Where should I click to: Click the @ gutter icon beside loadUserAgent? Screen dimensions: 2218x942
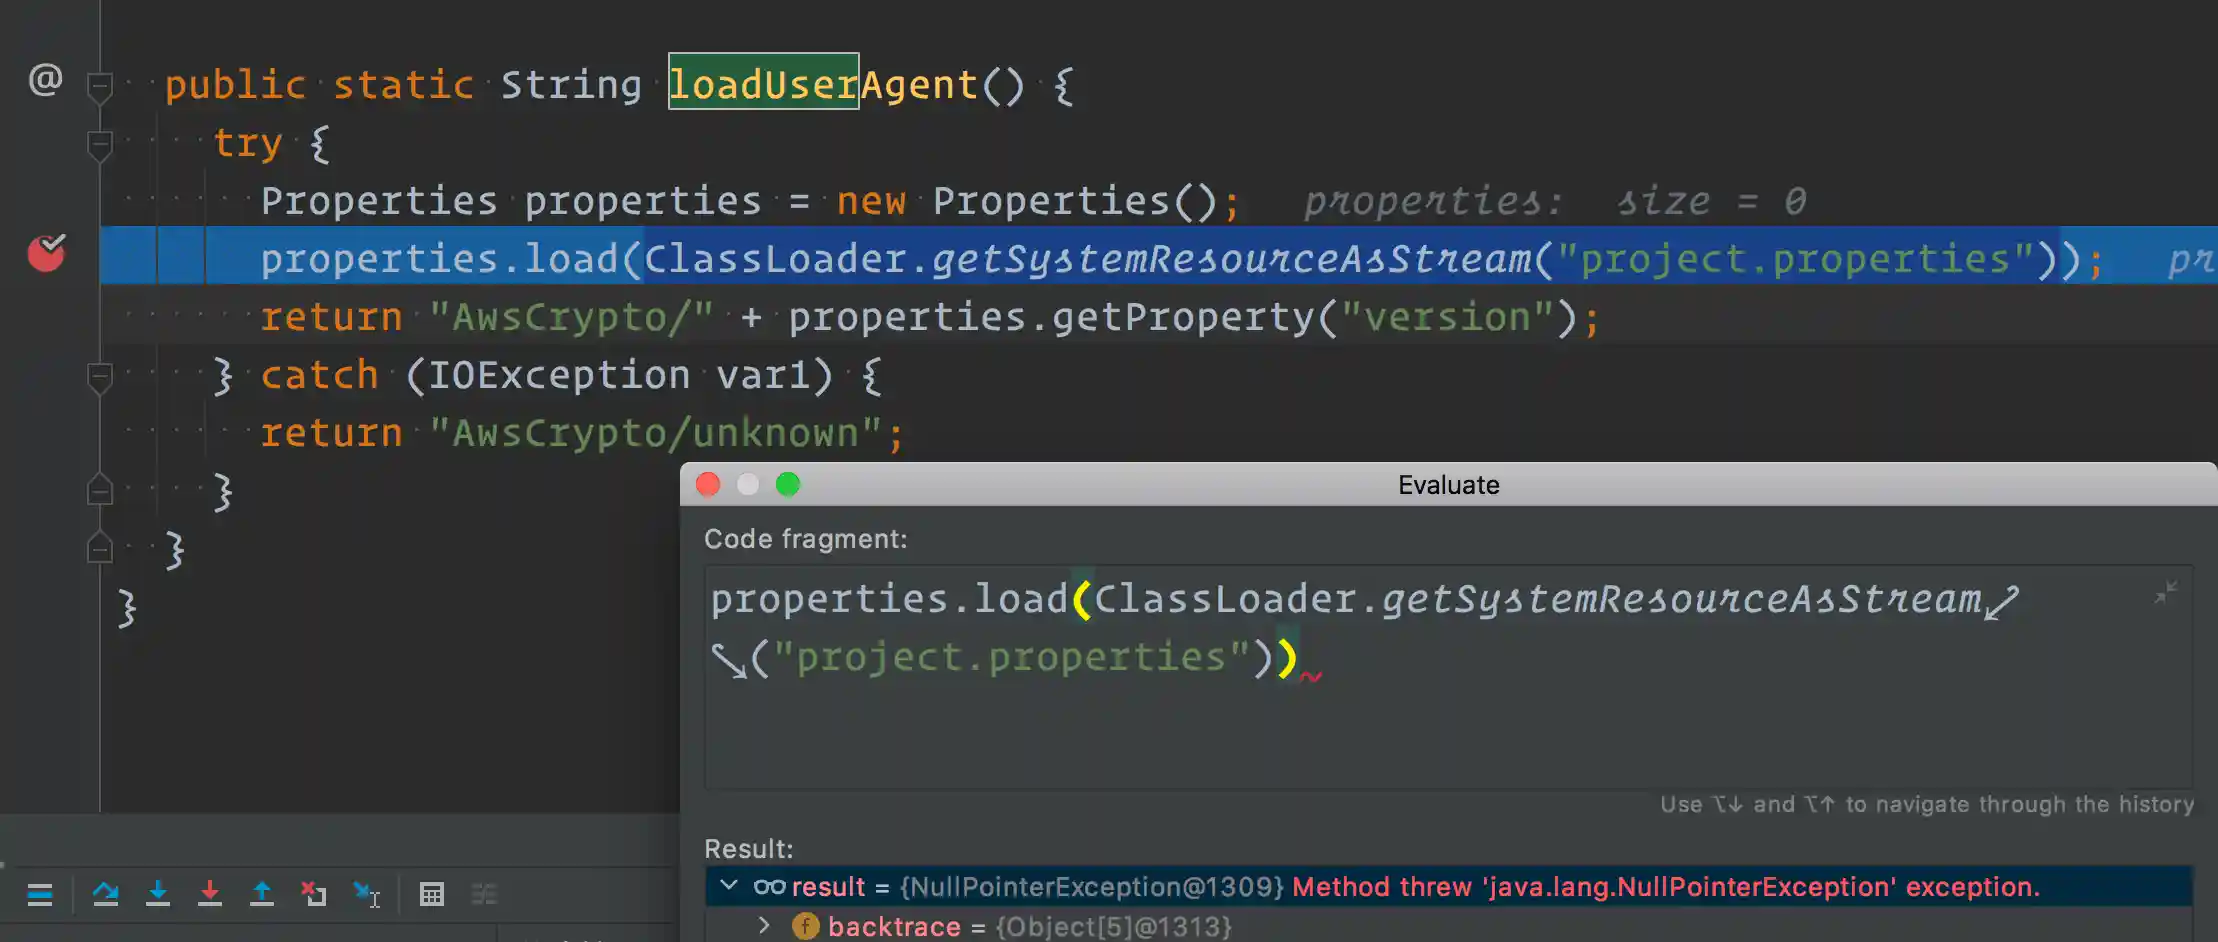45,79
